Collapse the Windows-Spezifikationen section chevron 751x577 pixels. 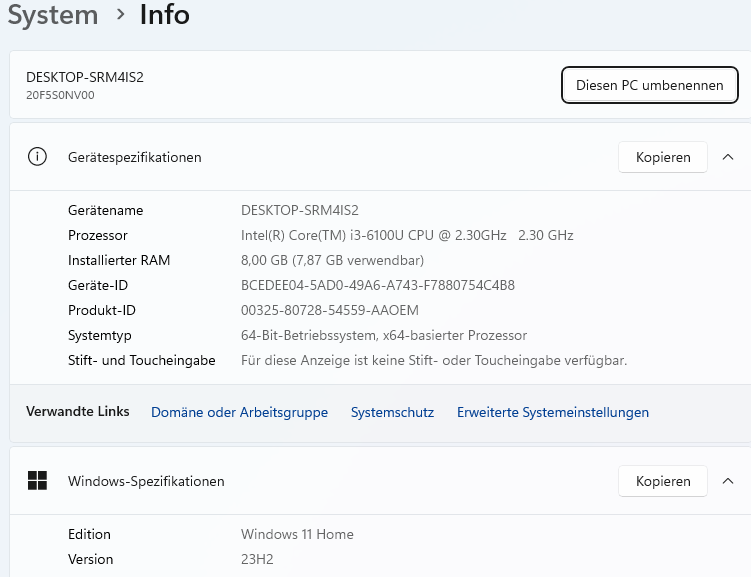tap(728, 481)
